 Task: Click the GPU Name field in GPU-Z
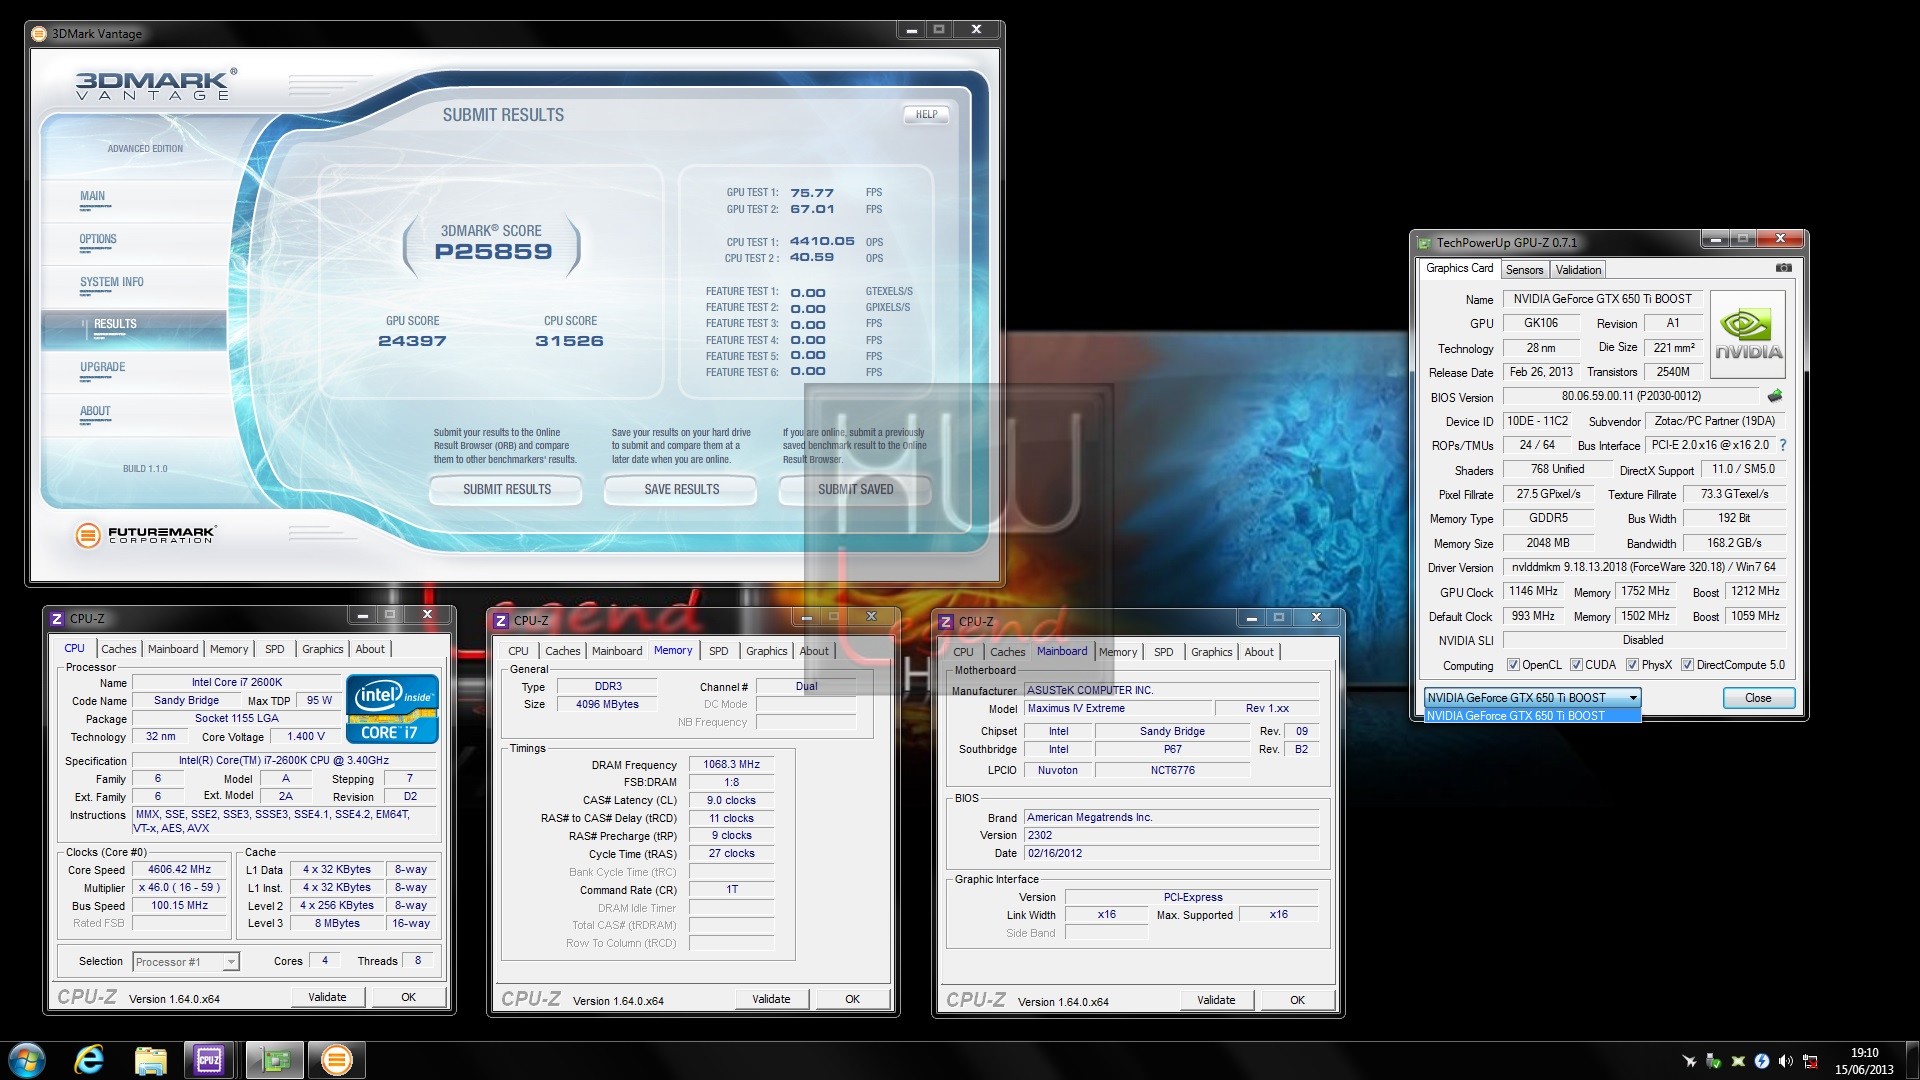click(1602, 299)
